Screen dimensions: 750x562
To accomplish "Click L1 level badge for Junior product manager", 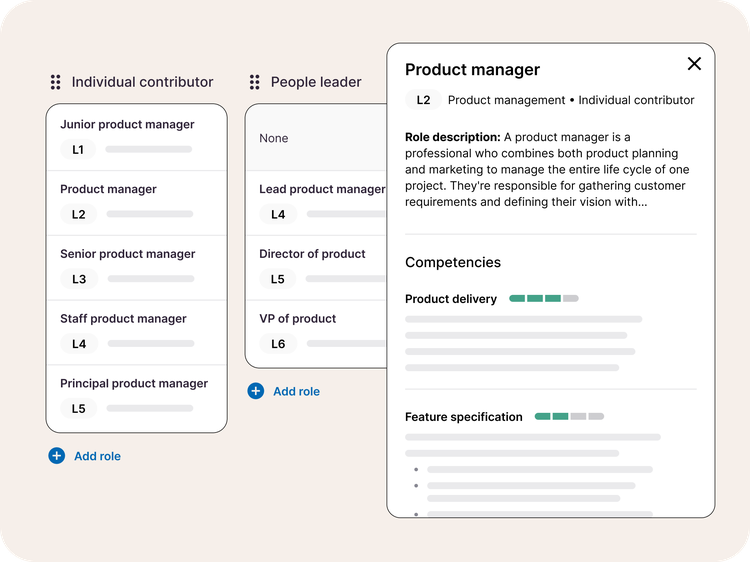I will pos(78,150).
